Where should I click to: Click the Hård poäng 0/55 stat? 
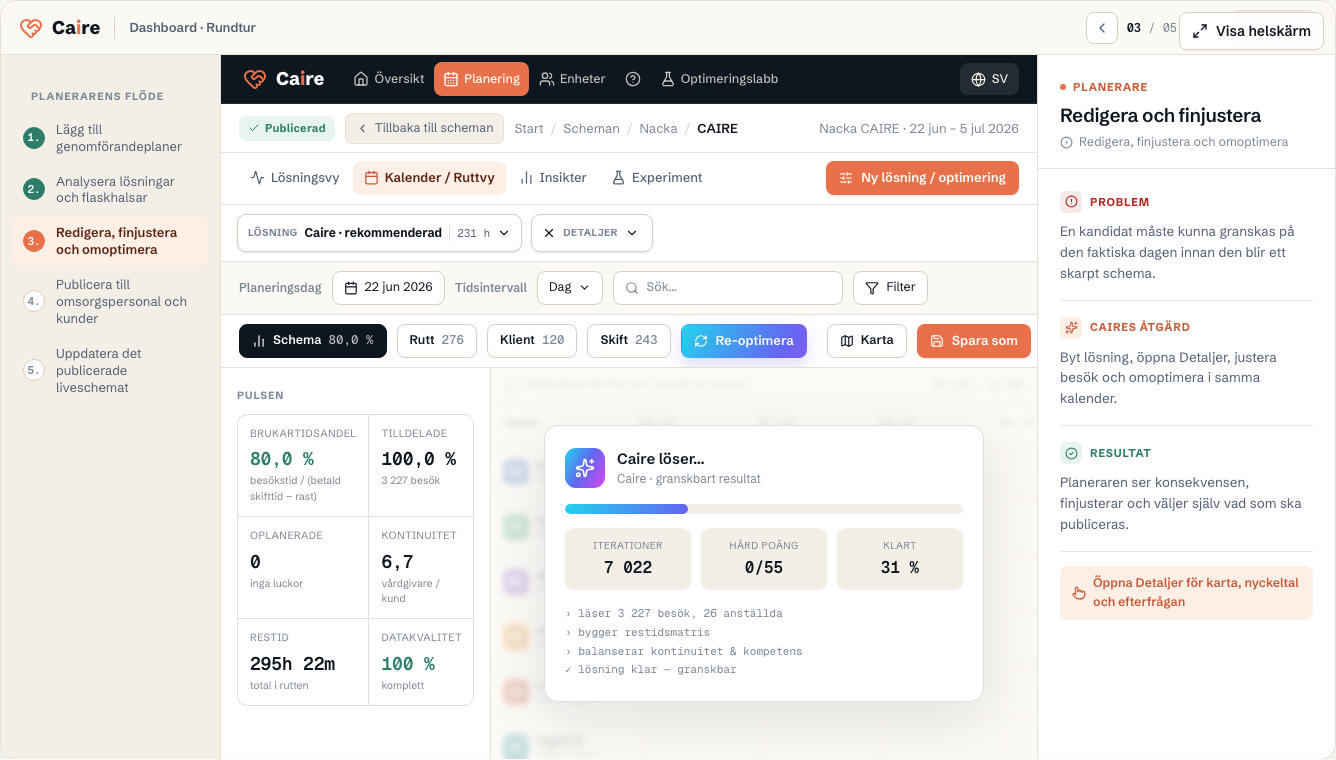764,559
